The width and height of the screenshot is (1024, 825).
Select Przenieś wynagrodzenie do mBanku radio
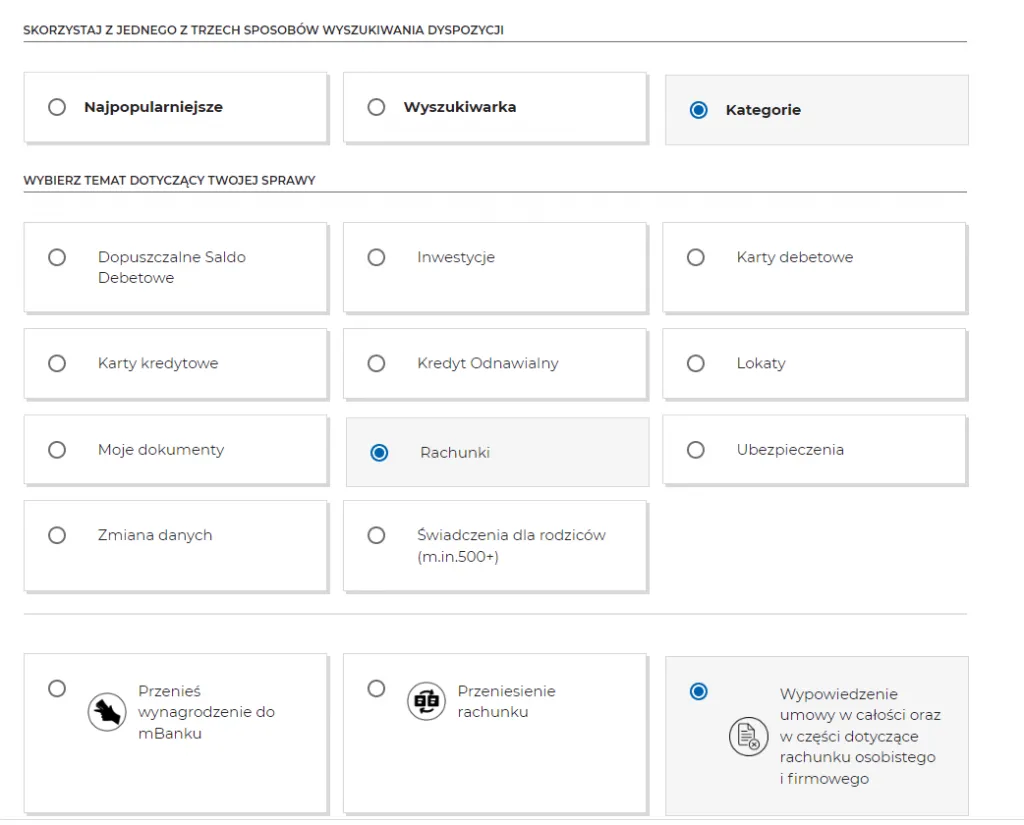coord(57,688)
